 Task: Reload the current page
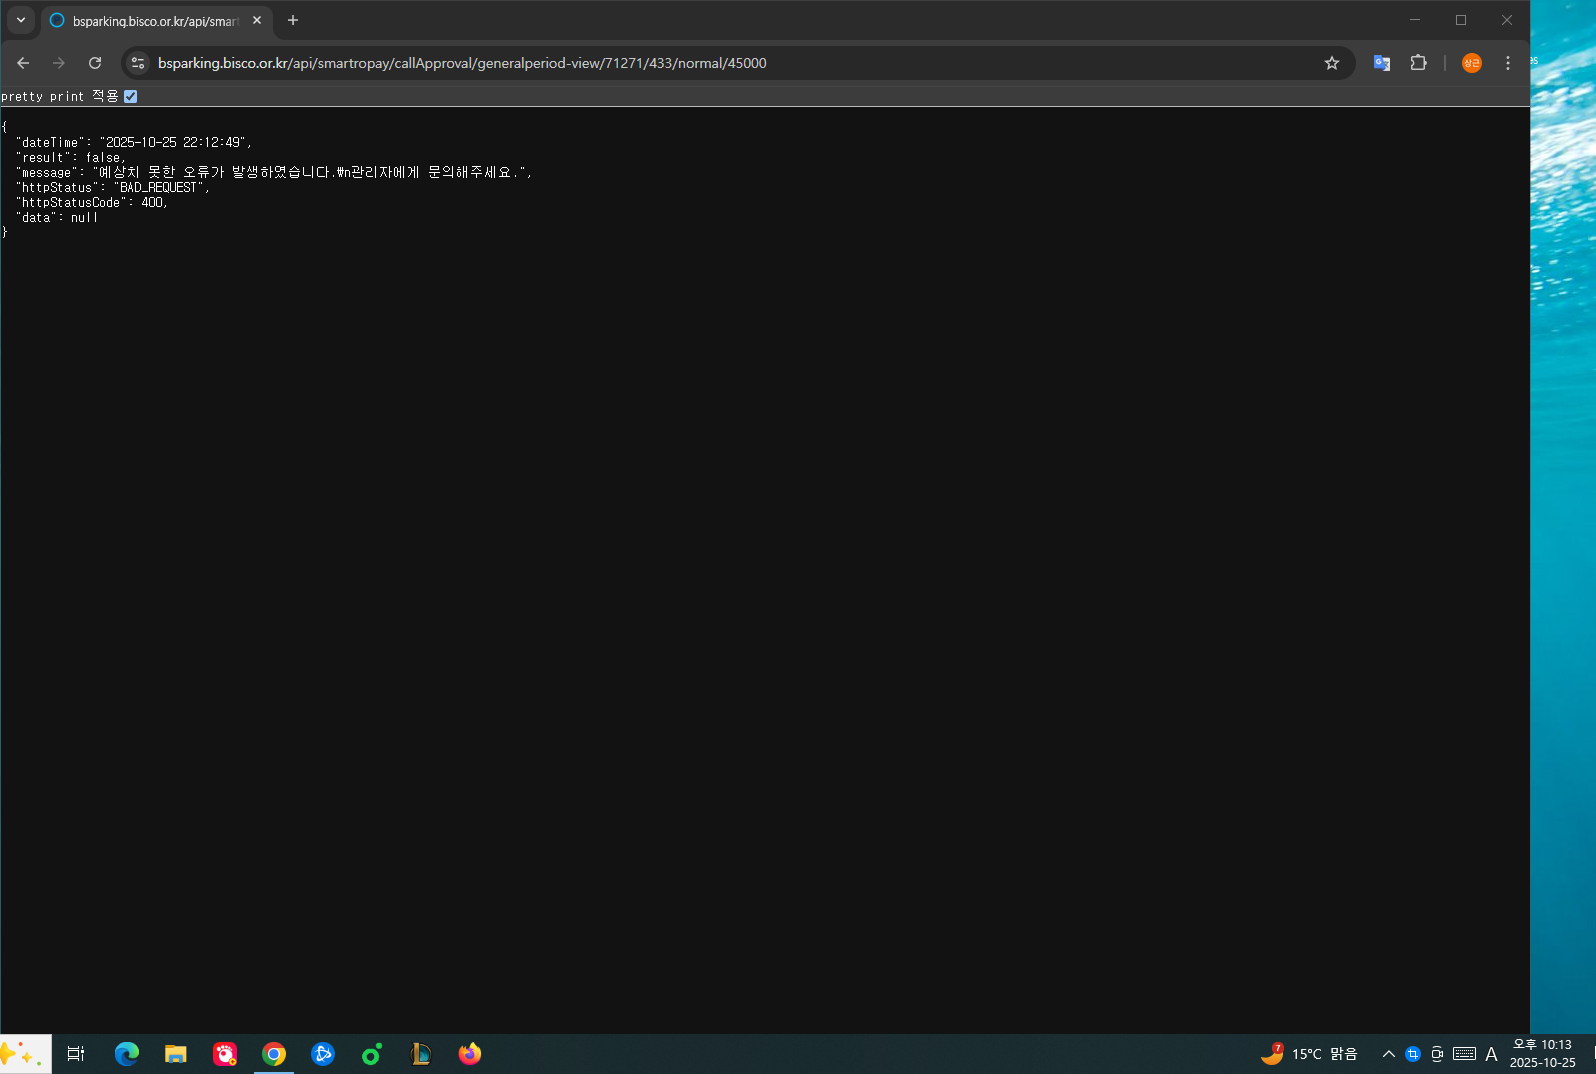point(95,63)
